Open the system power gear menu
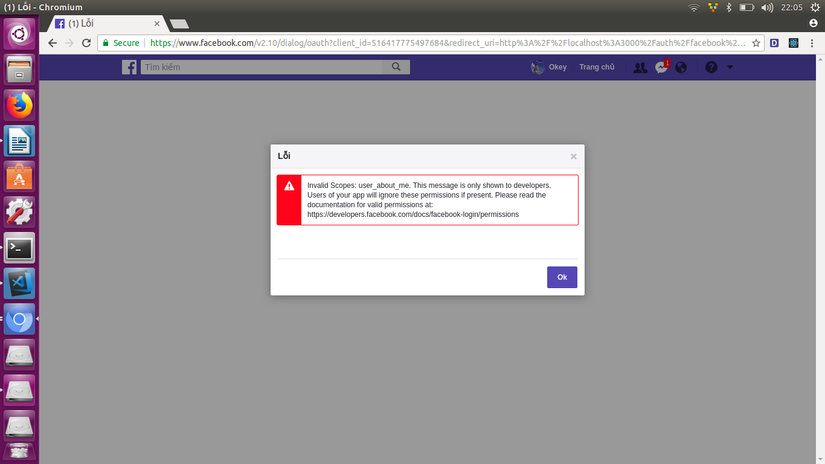Screen dimensions: 825x464 [x=815, y=7]
